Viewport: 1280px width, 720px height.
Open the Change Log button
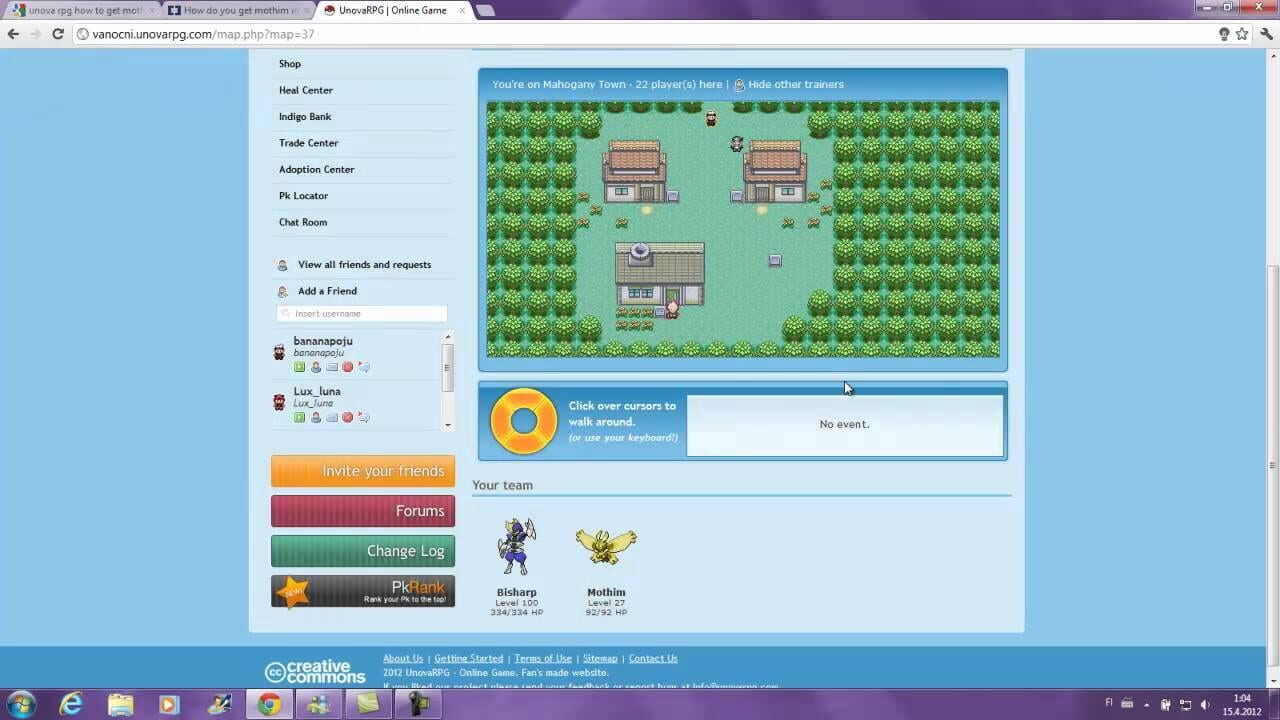[363, 551]
